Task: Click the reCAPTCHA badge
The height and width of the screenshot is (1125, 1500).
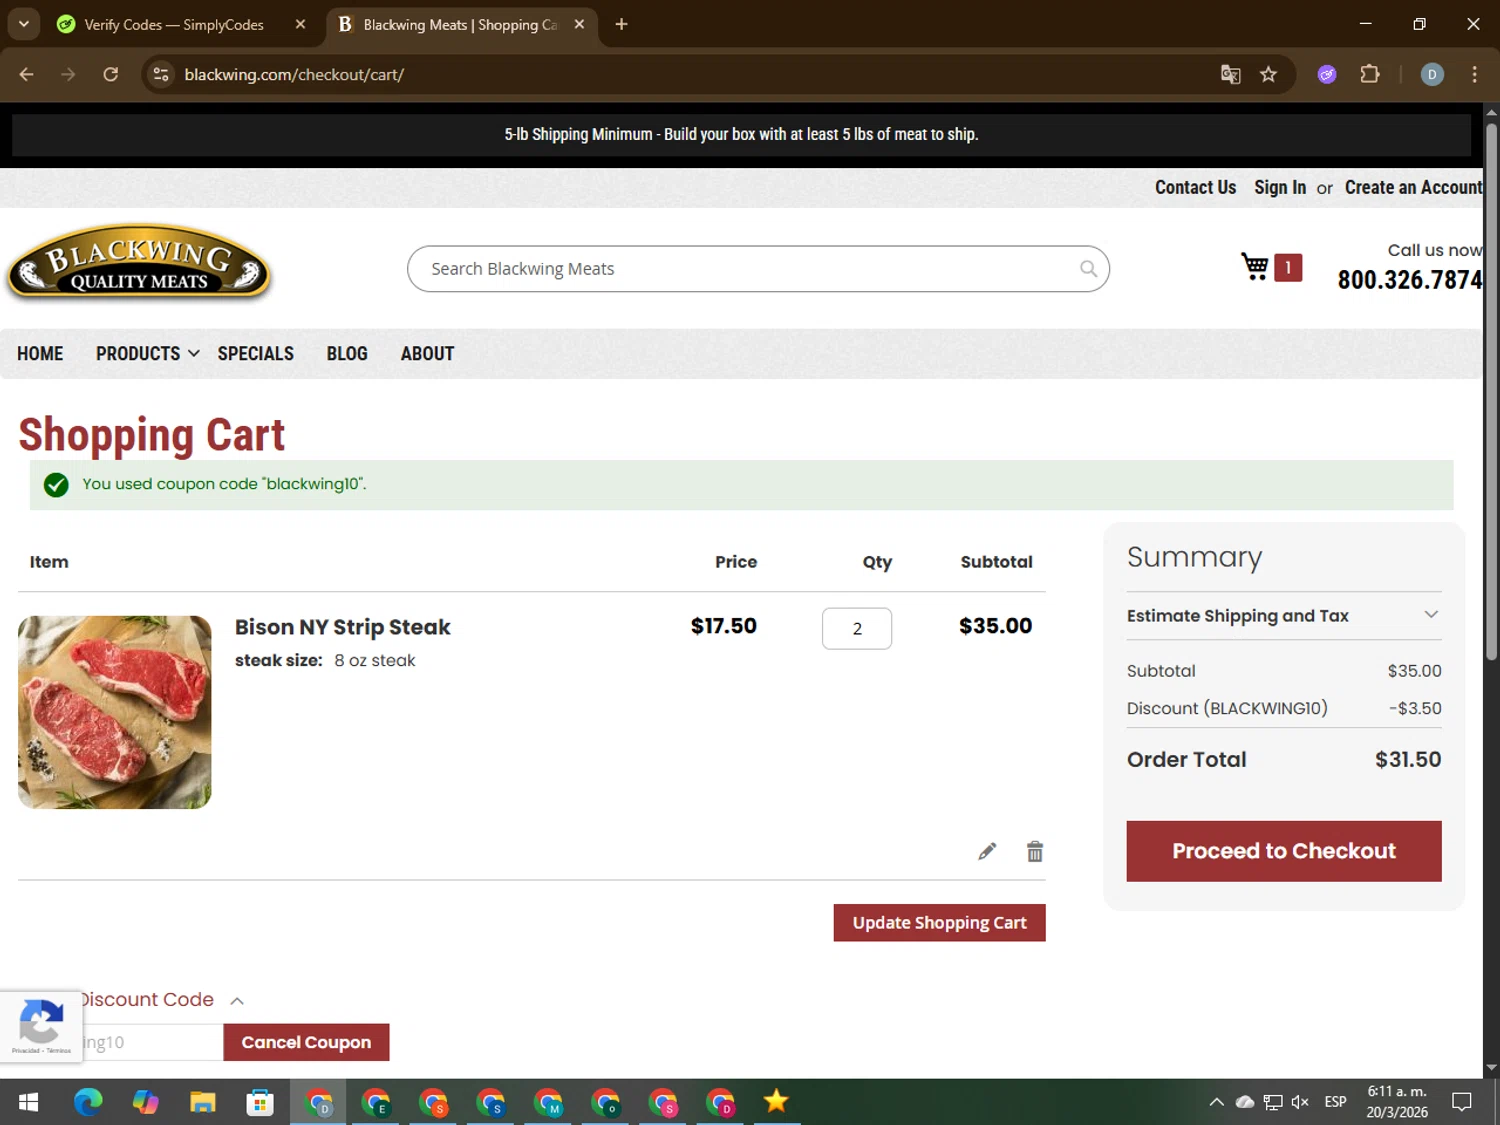Action: coord(41,1026)
